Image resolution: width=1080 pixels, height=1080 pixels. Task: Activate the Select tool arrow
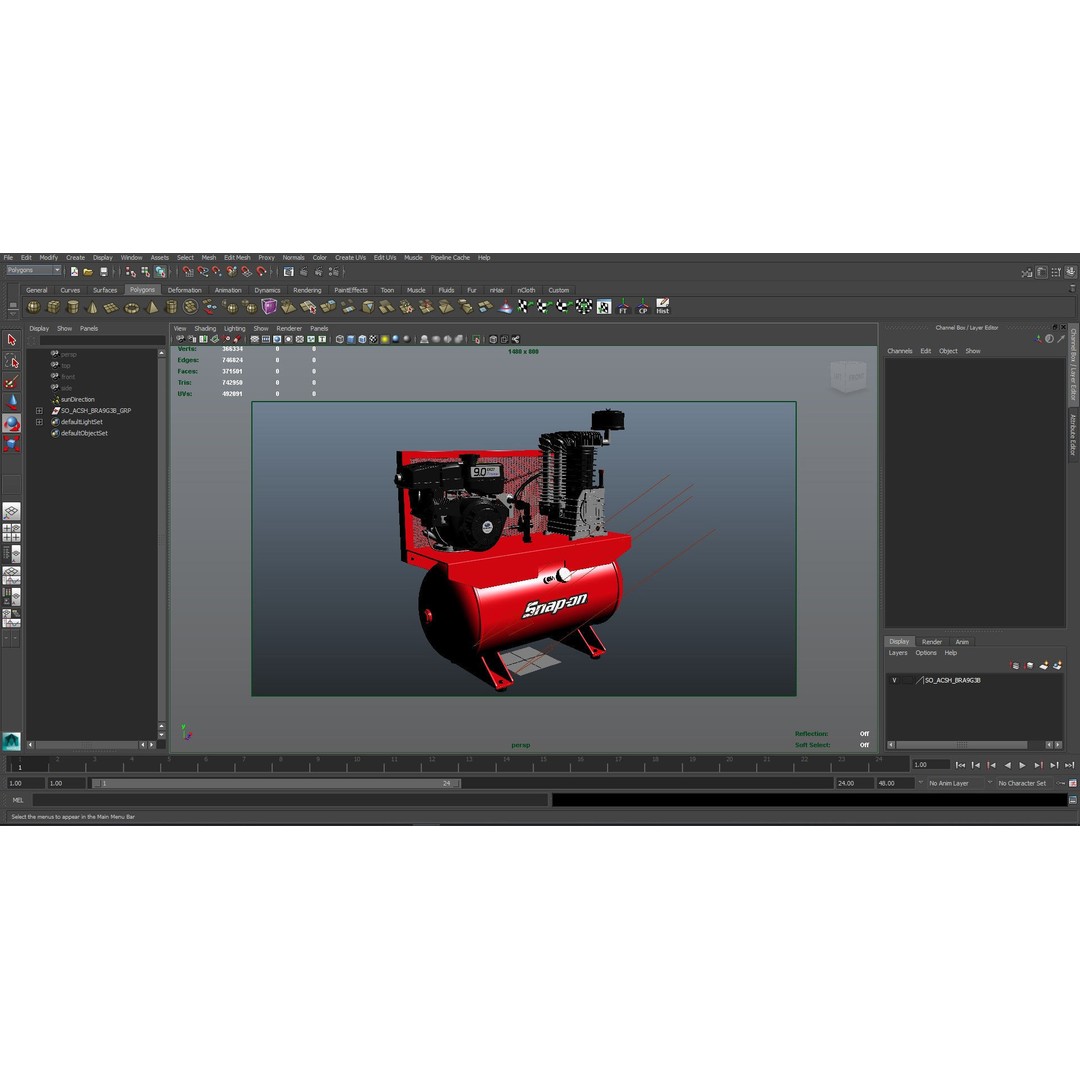[x=12, y=340]
